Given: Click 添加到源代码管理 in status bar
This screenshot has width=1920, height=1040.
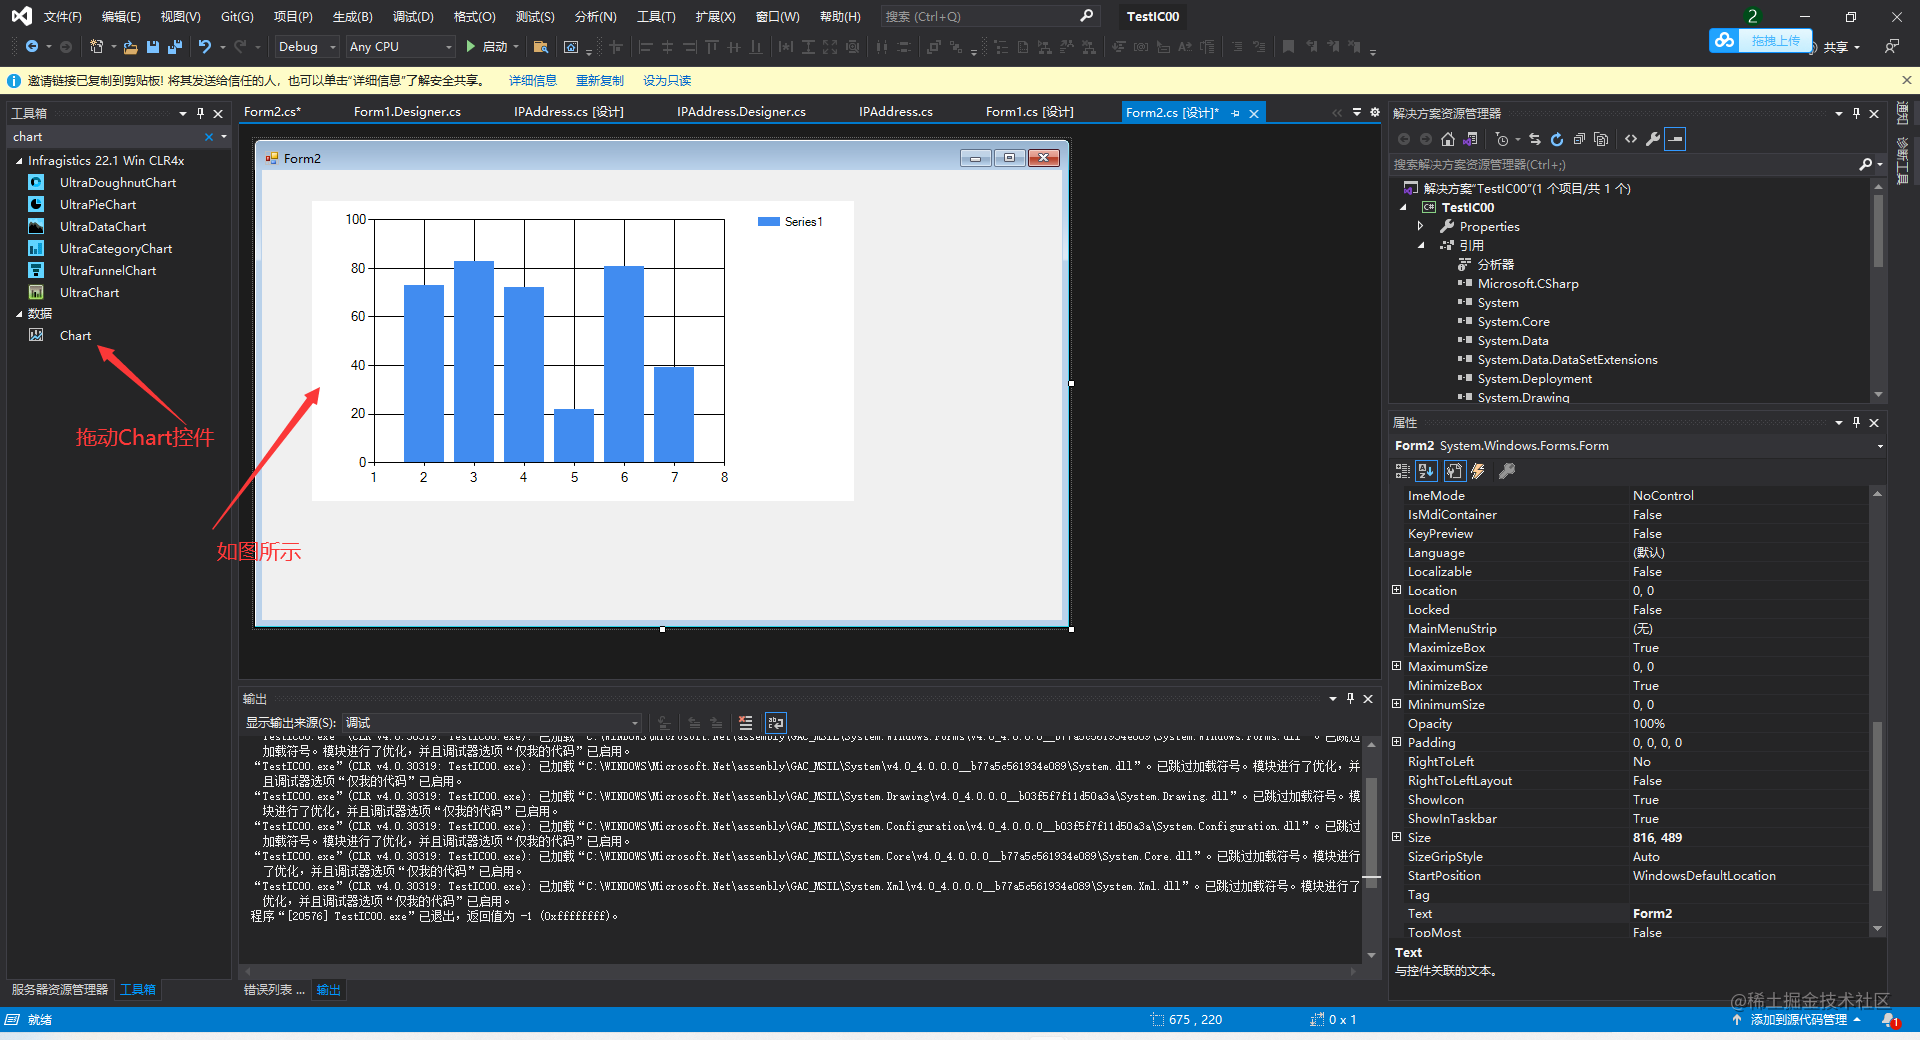Looking at the screenshot, I should pyautogui.click(x=1797, y=1020).
